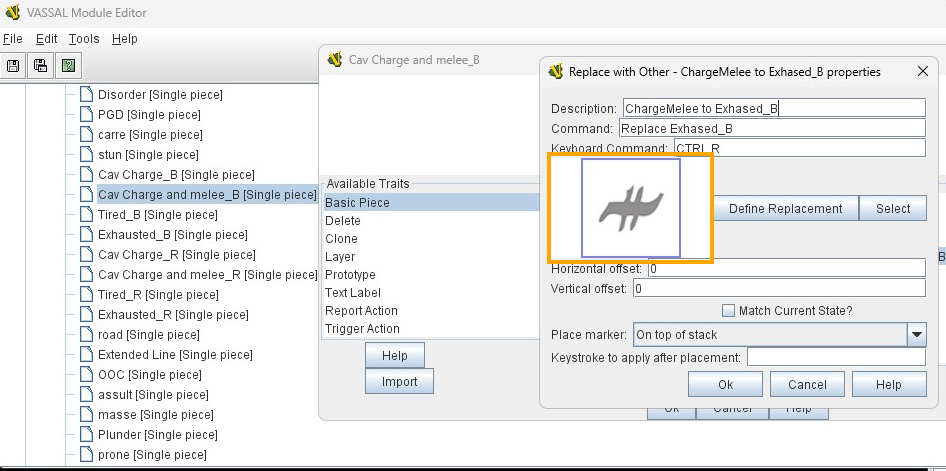Open the File menu

(x=12, y=39)
